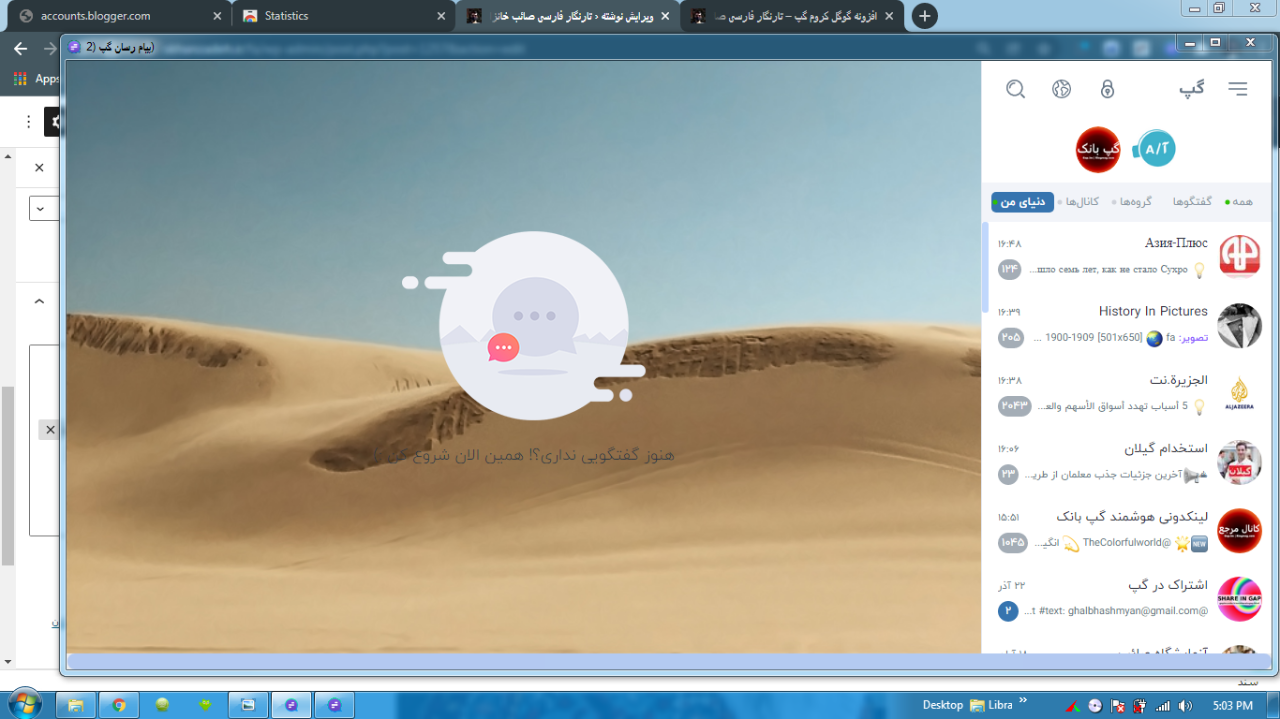The height and width of the screenshot is (719, 1280).
Task: Click the search magnifier icon in Gap
Action: [x=1016, y=89]
